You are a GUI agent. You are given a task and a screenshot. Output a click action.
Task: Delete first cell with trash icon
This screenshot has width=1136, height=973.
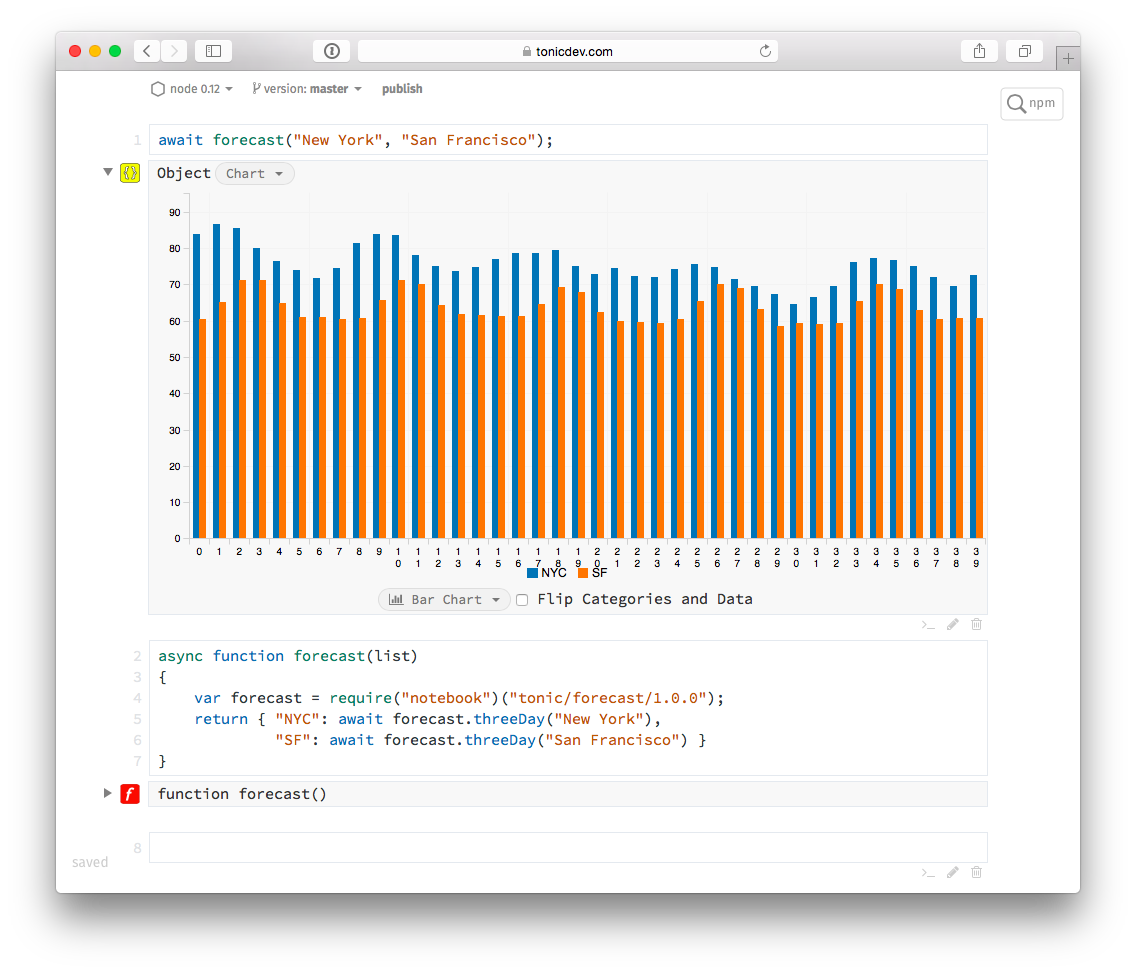[x=977, y=625]
